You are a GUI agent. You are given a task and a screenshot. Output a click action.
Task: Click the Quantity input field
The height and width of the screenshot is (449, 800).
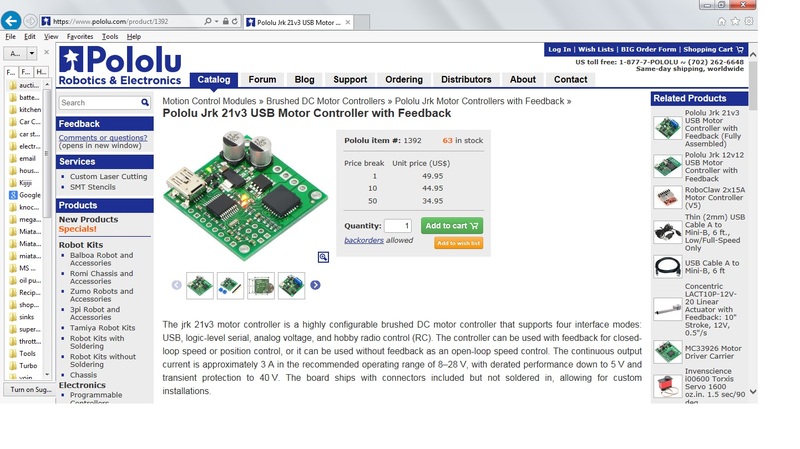397,226
